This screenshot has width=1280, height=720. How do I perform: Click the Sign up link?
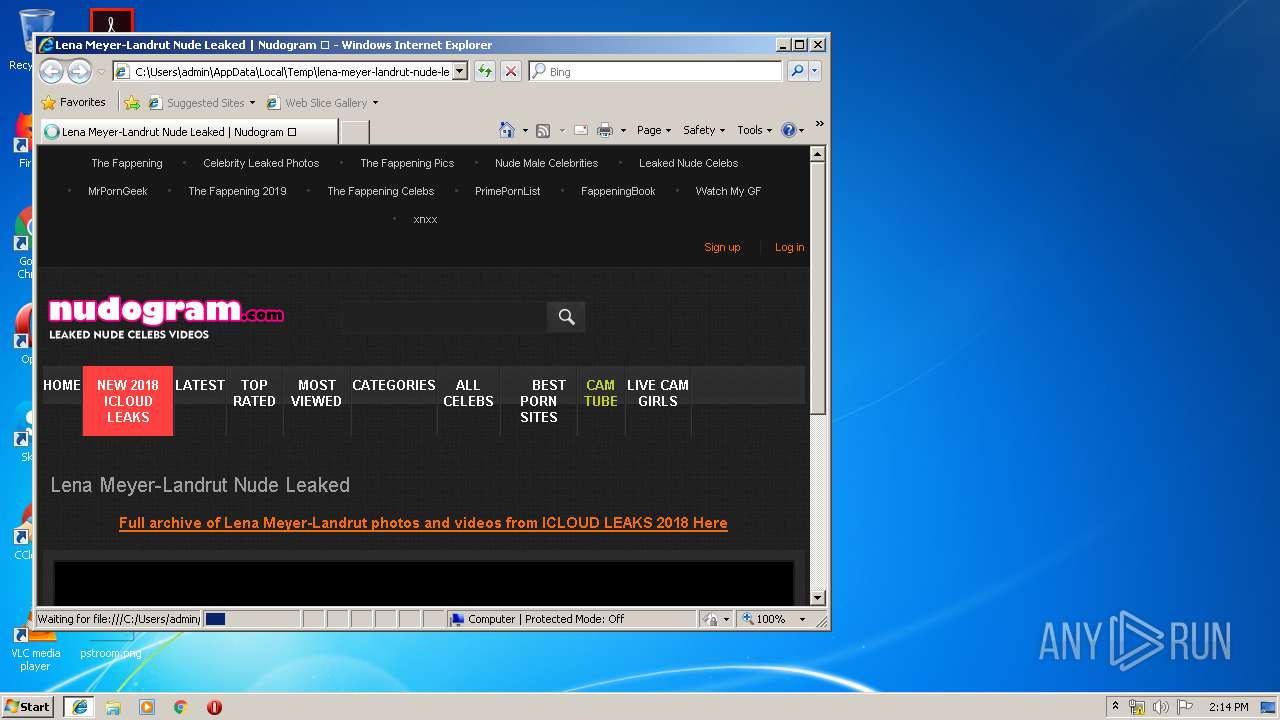coord(722,247)
